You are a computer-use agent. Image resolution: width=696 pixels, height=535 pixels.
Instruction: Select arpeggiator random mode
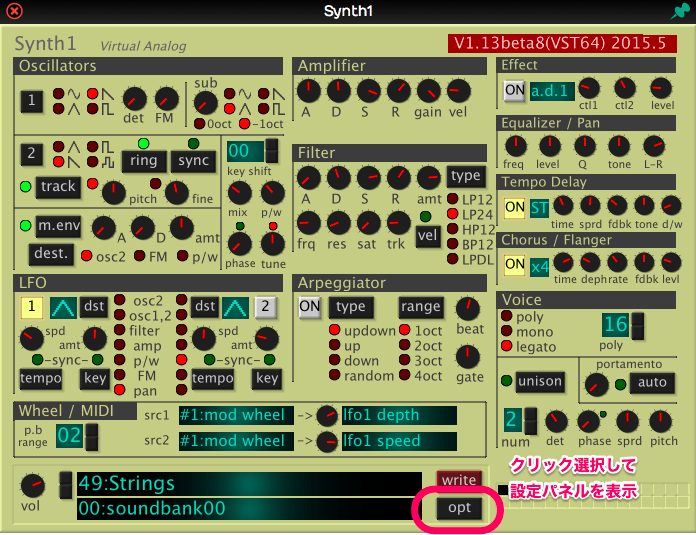[x=335, y=375]
